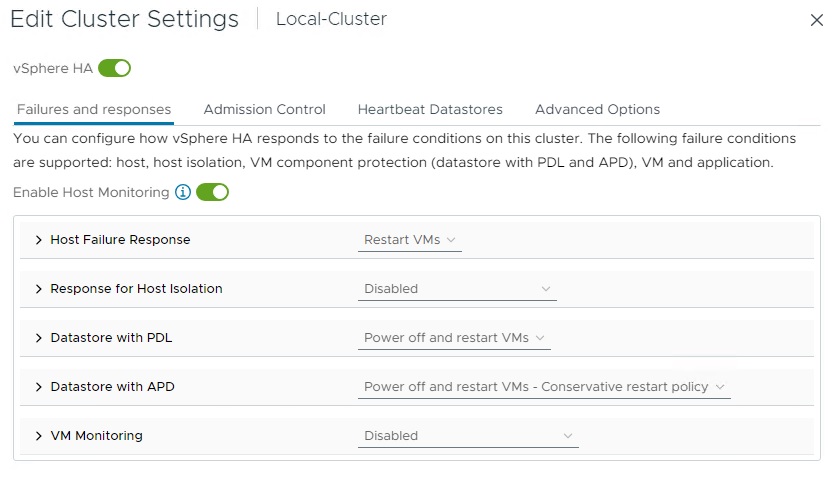
Task: Expand the Response for Host Isolation section
Action: pyautogui.click(x=39, y=289)
